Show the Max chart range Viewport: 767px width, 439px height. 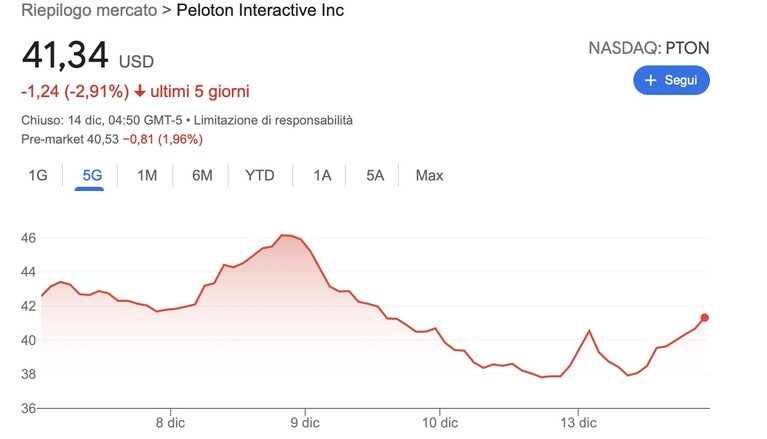pos(429,175)
